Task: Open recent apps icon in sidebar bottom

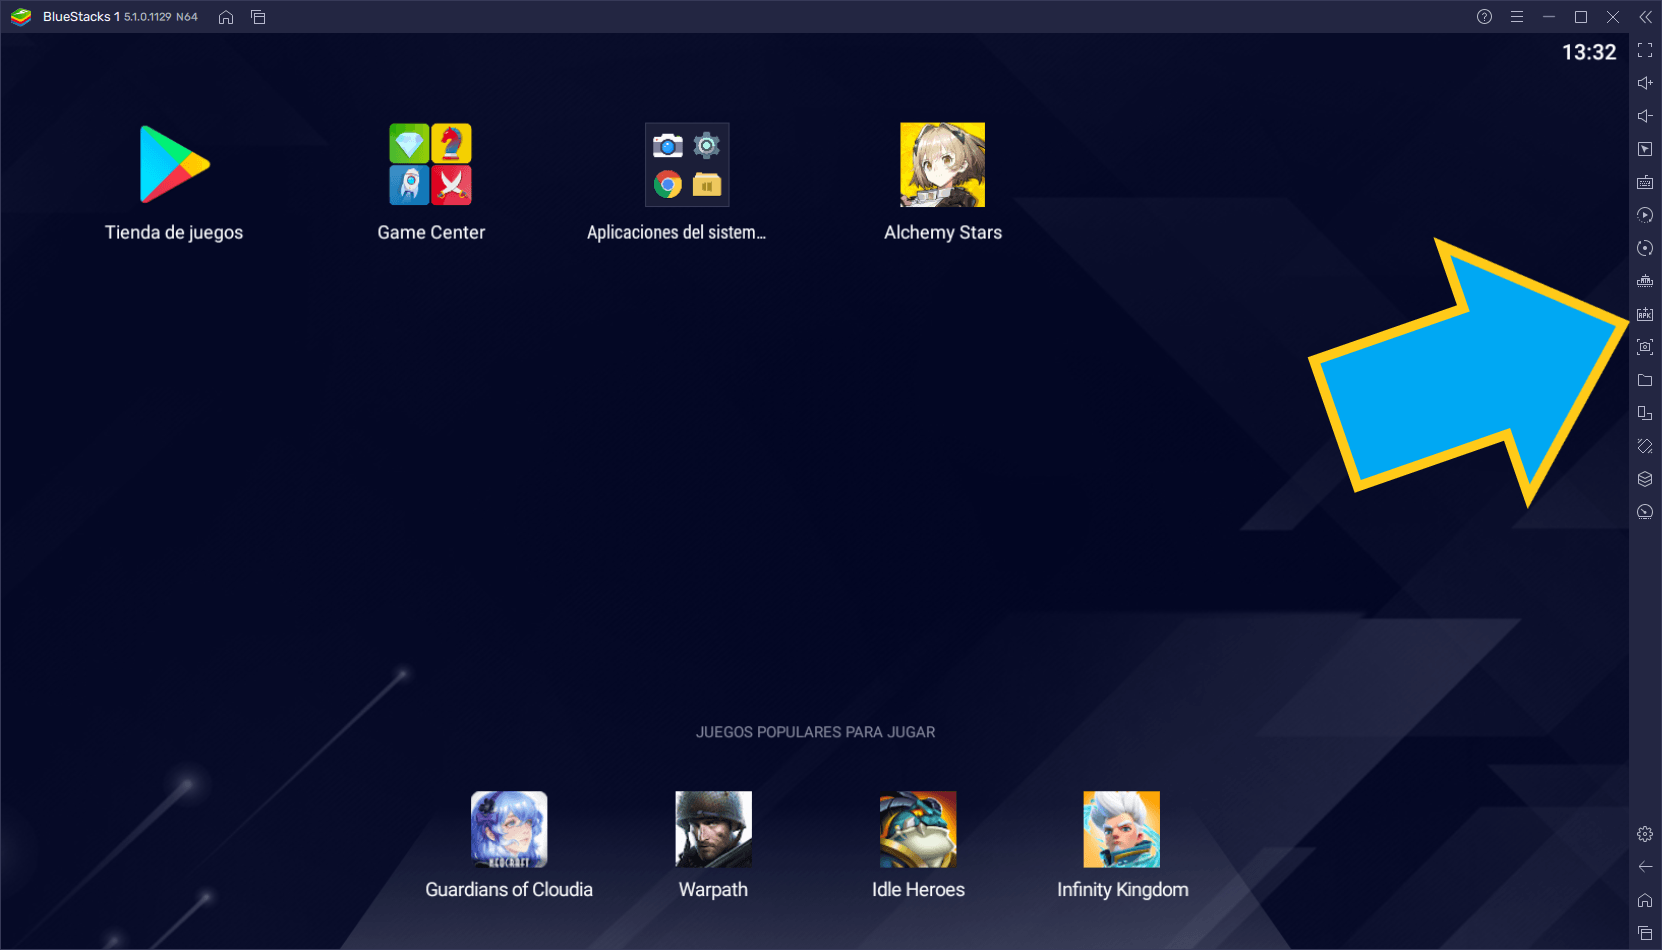Action: pos(1645,933)
